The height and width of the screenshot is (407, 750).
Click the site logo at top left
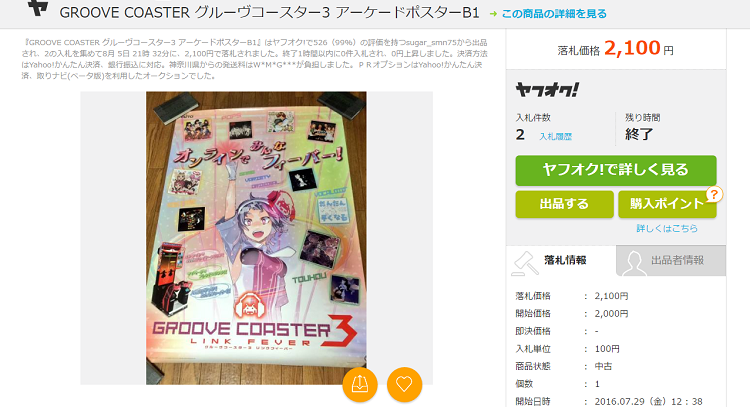[x=38, y=8]
